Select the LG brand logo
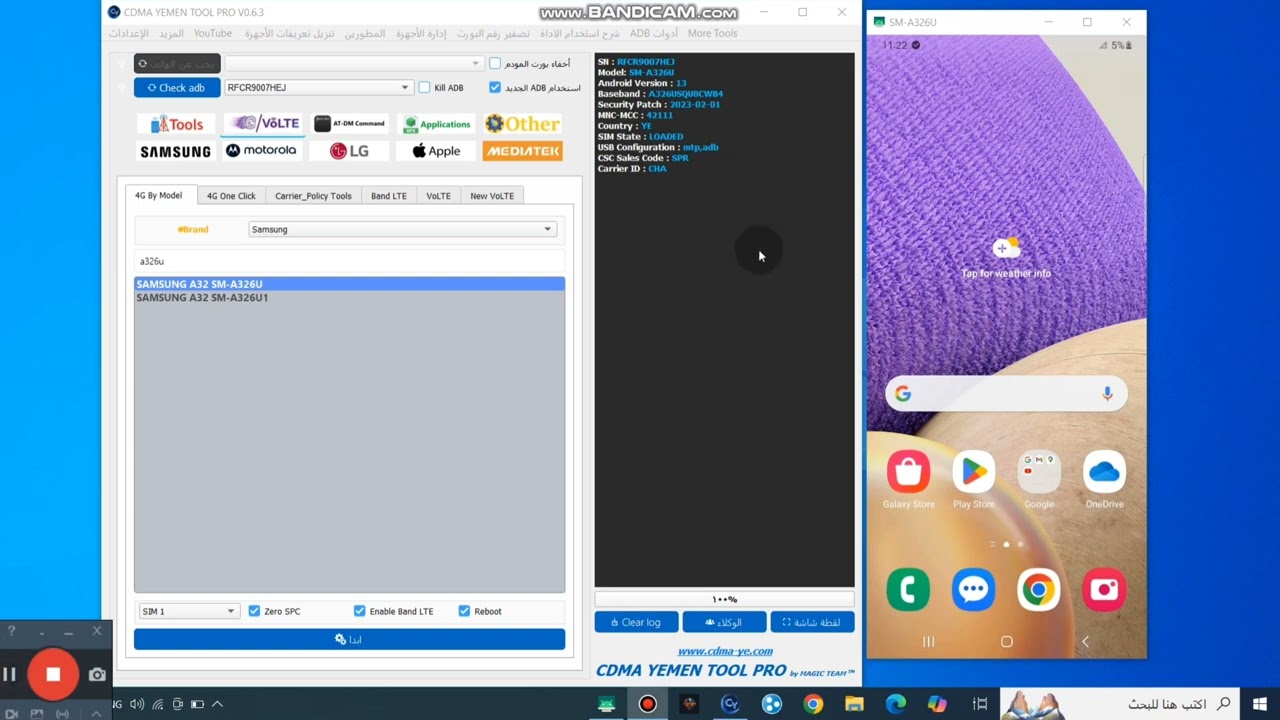This screenshot has width=1280, height=720. click(x=350, y=151)
